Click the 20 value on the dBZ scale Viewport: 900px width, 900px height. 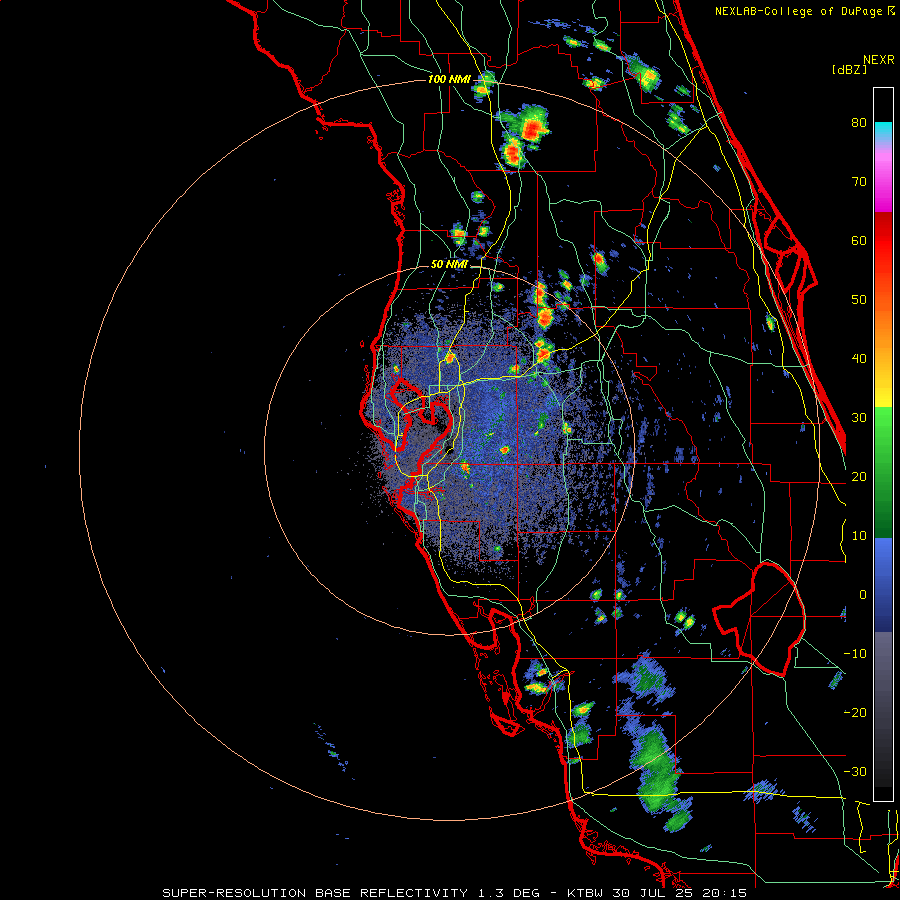pos(859,476)
